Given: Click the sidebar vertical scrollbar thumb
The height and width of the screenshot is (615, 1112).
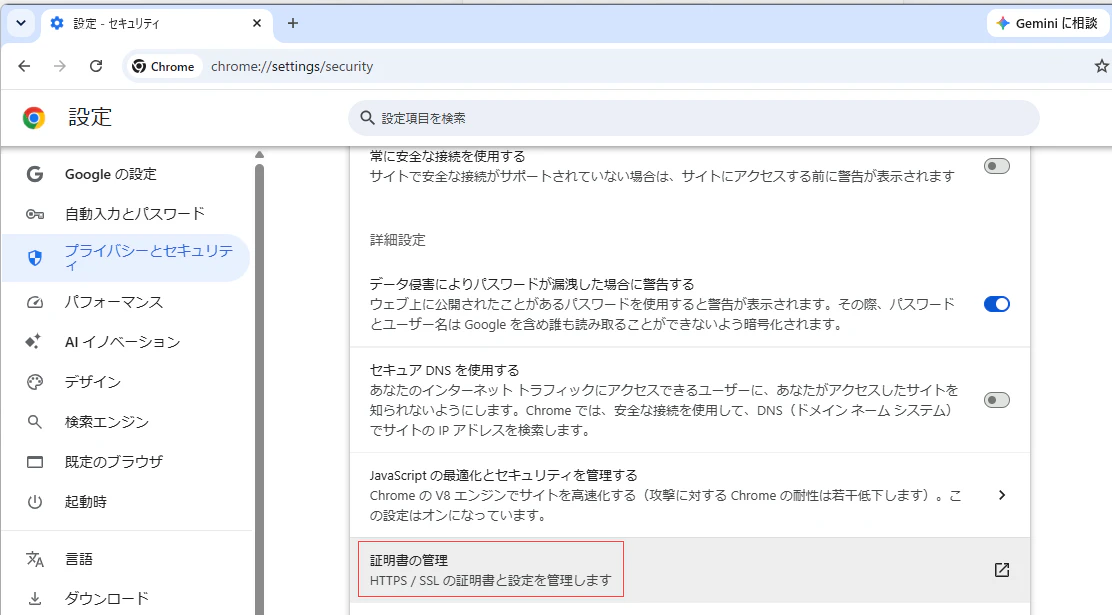Looking at the screenshot, I should pos(260,389).
